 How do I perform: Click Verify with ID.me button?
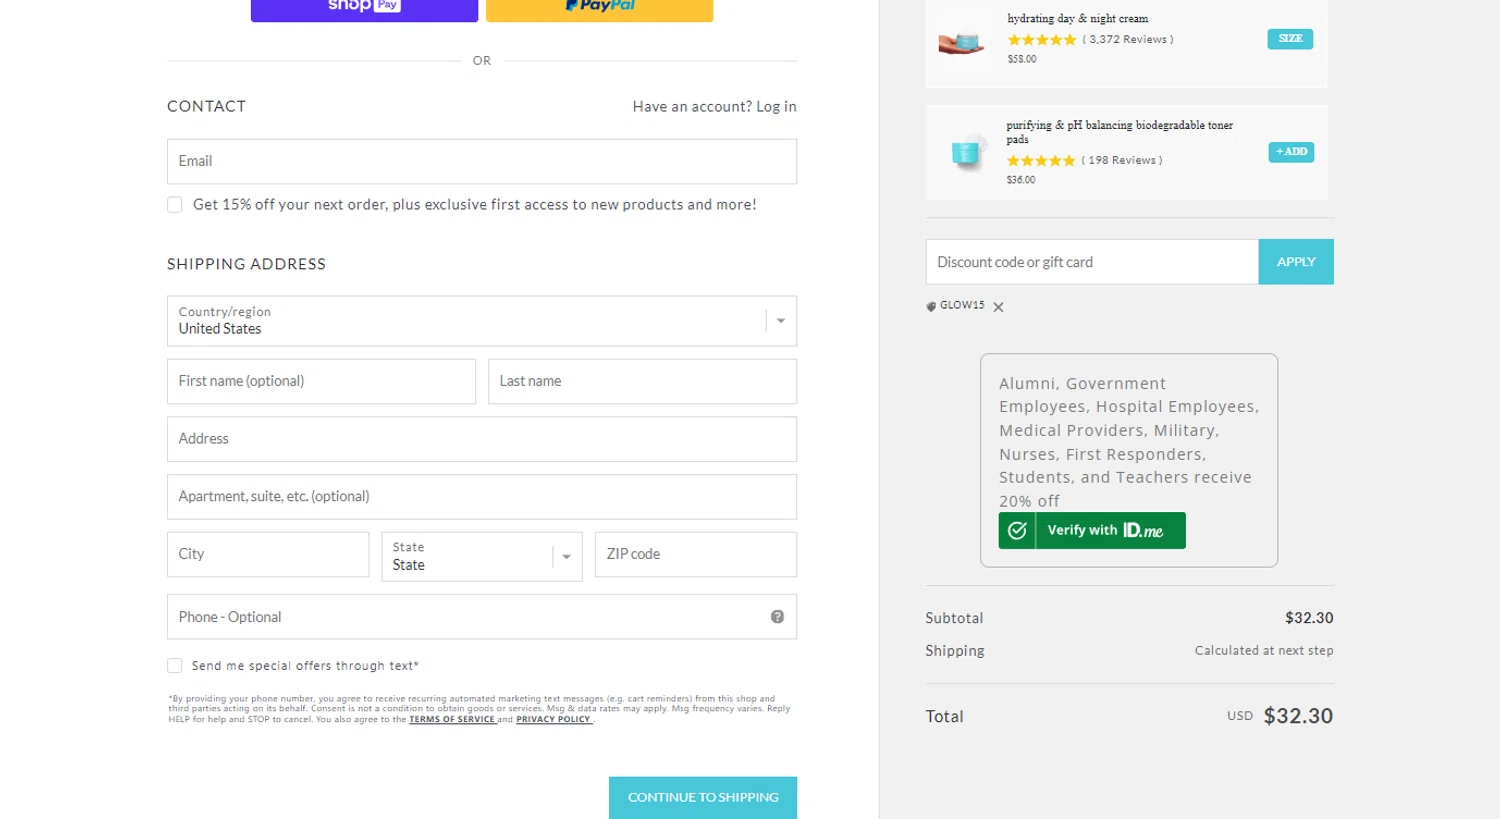[1092, 530]
